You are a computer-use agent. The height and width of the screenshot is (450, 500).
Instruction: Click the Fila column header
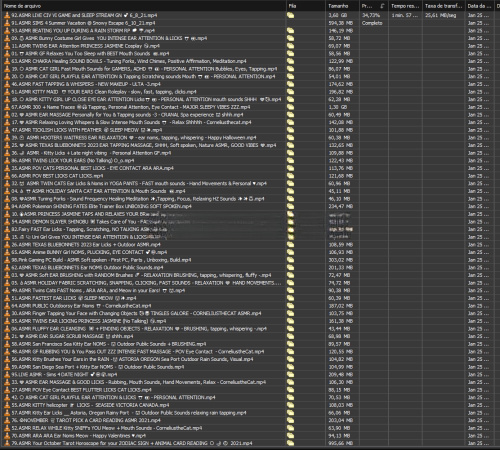click(292, 6)
